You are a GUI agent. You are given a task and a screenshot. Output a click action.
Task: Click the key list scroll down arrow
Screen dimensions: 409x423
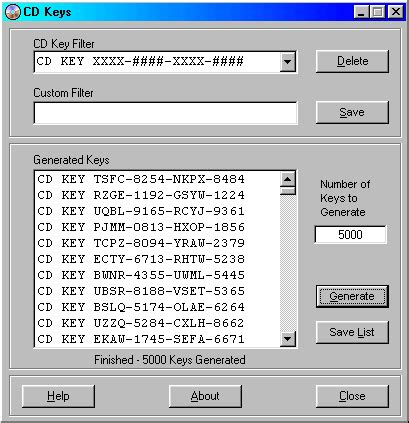click(x=287, y=339)
